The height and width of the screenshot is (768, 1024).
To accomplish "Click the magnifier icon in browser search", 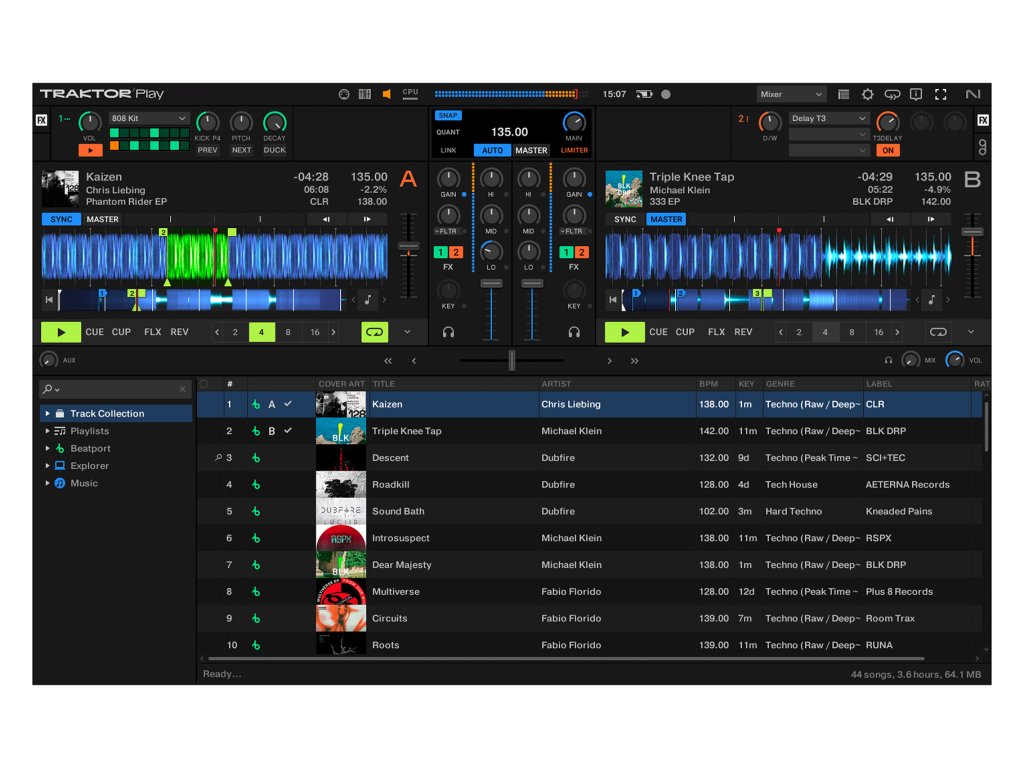I will pyautogui.click(x=48, y=389).
